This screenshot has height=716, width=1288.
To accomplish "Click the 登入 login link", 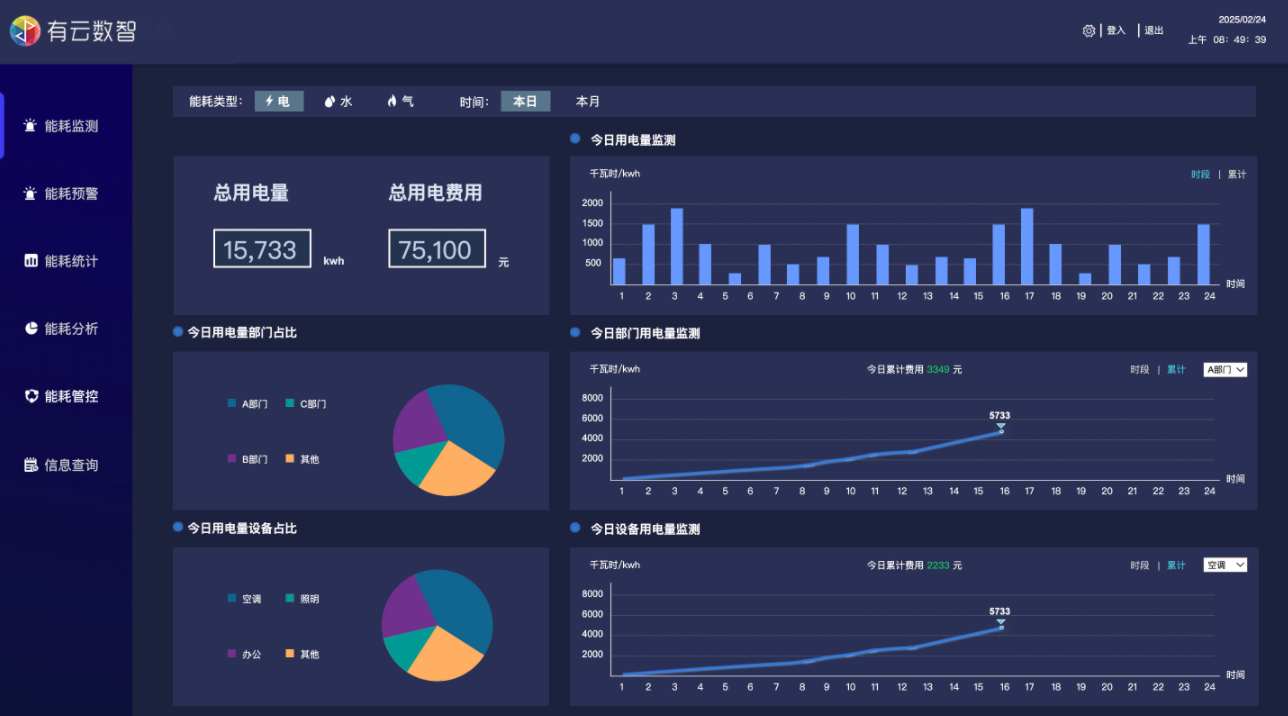I will 1116,31.
